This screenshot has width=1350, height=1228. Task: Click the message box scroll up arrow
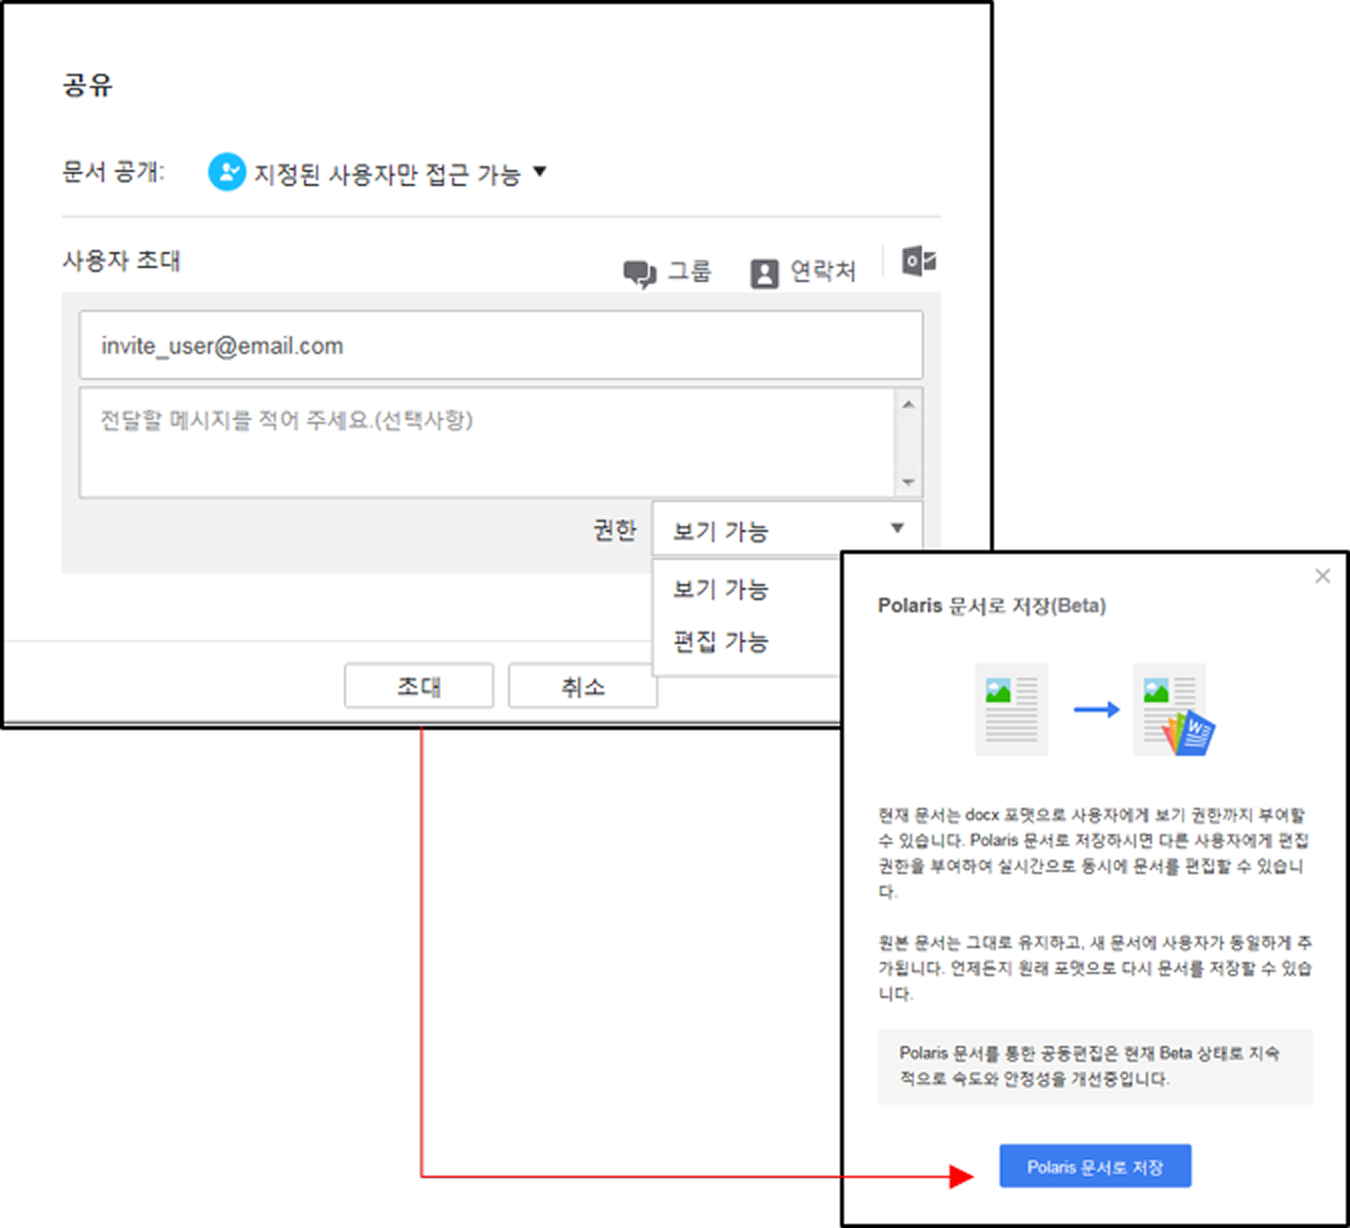(908, 404)
